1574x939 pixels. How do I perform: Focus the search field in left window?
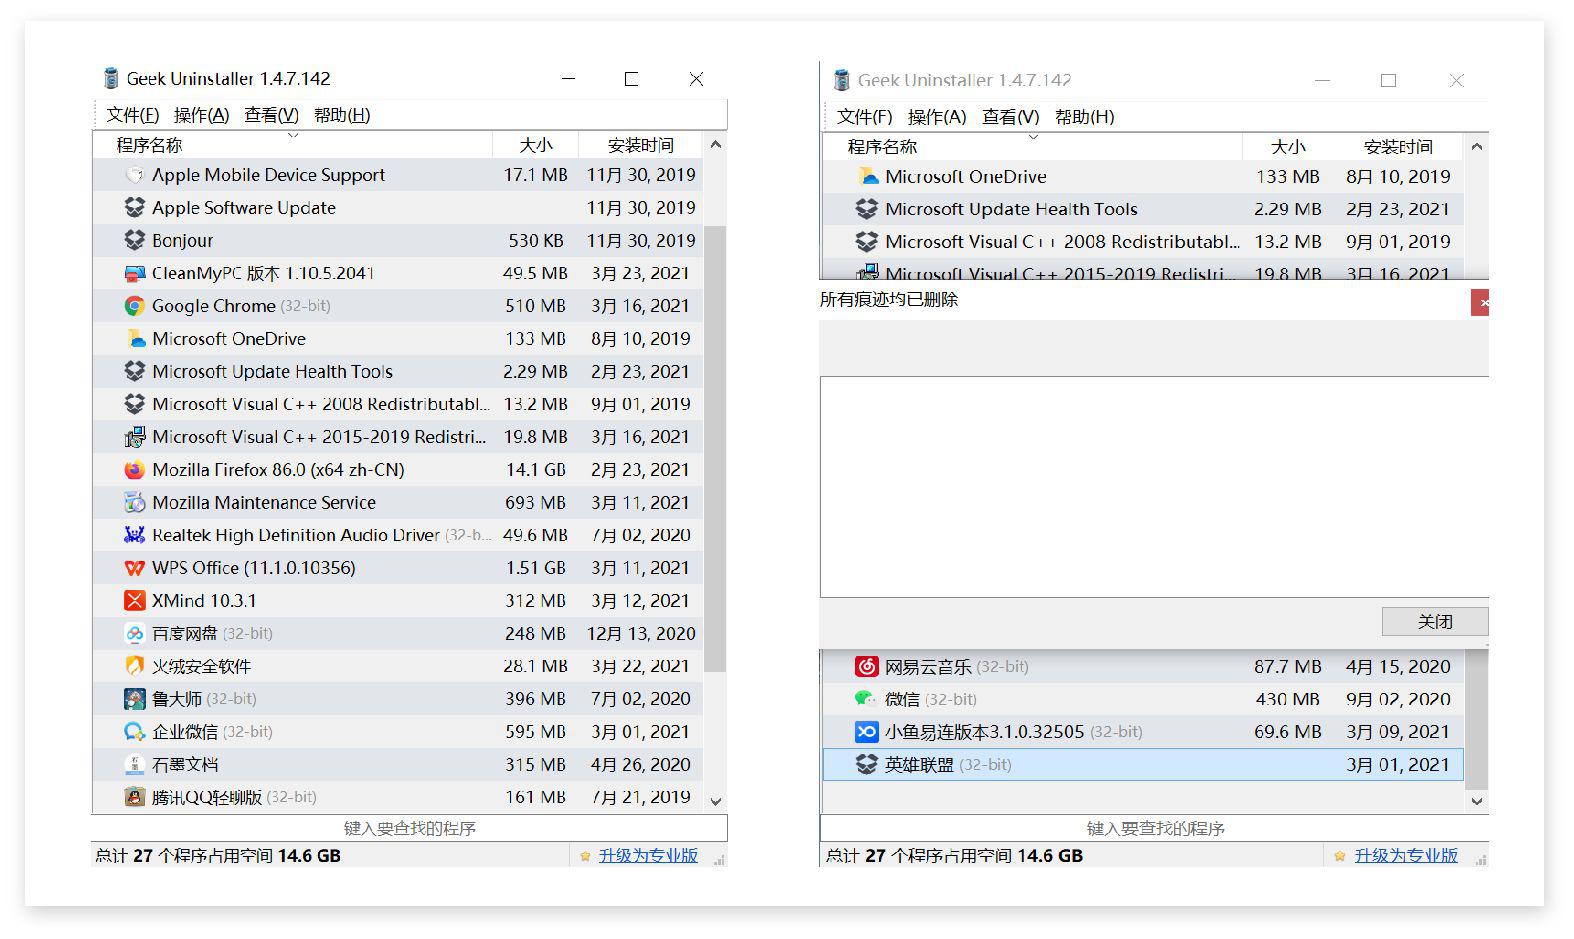click(x=409, y=828)
